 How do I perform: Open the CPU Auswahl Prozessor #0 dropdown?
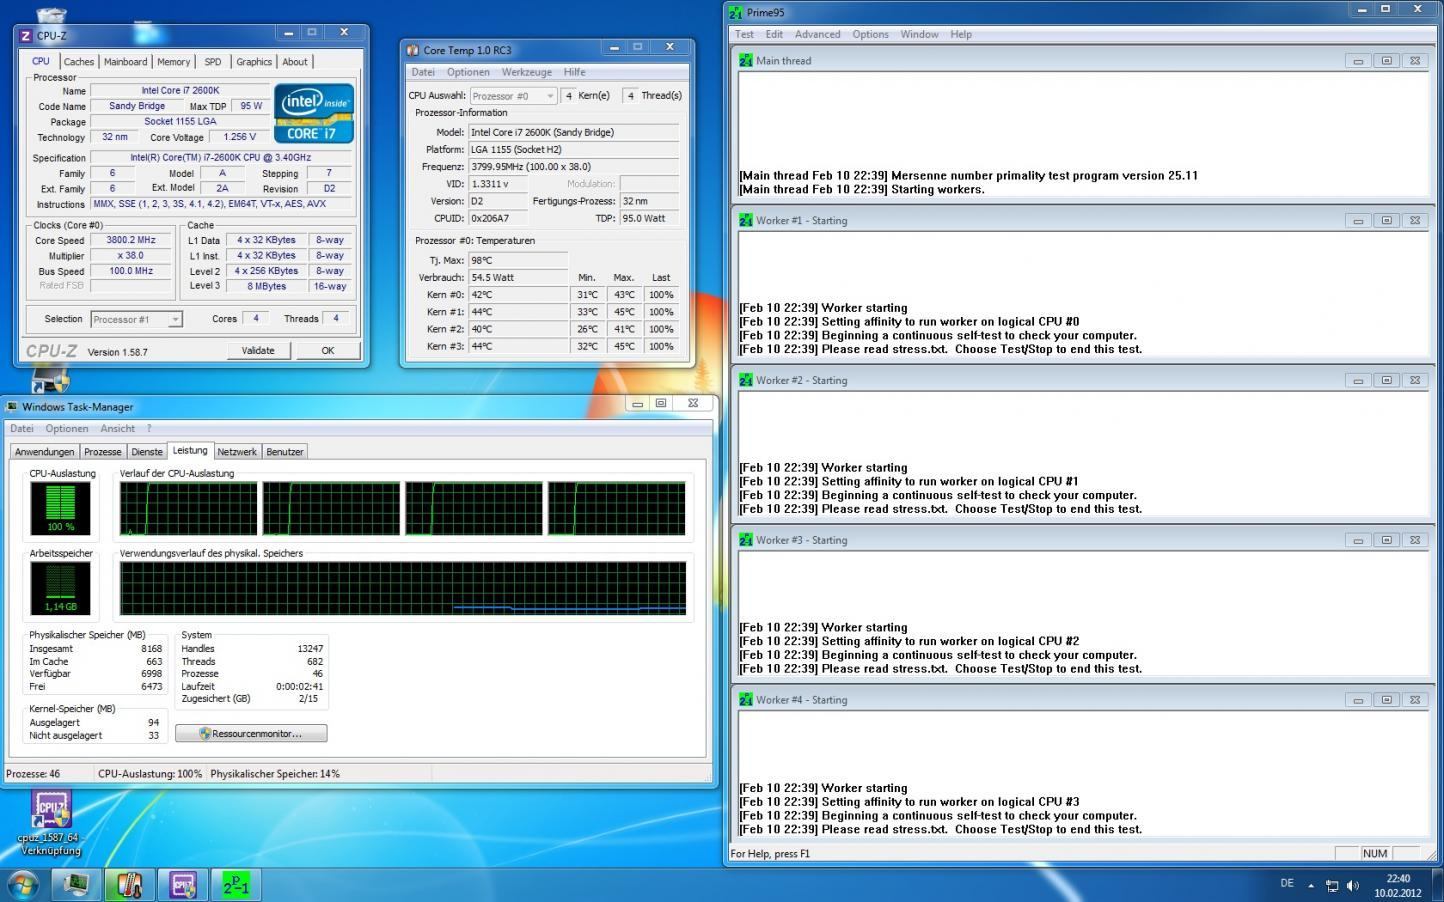point(513,96)
